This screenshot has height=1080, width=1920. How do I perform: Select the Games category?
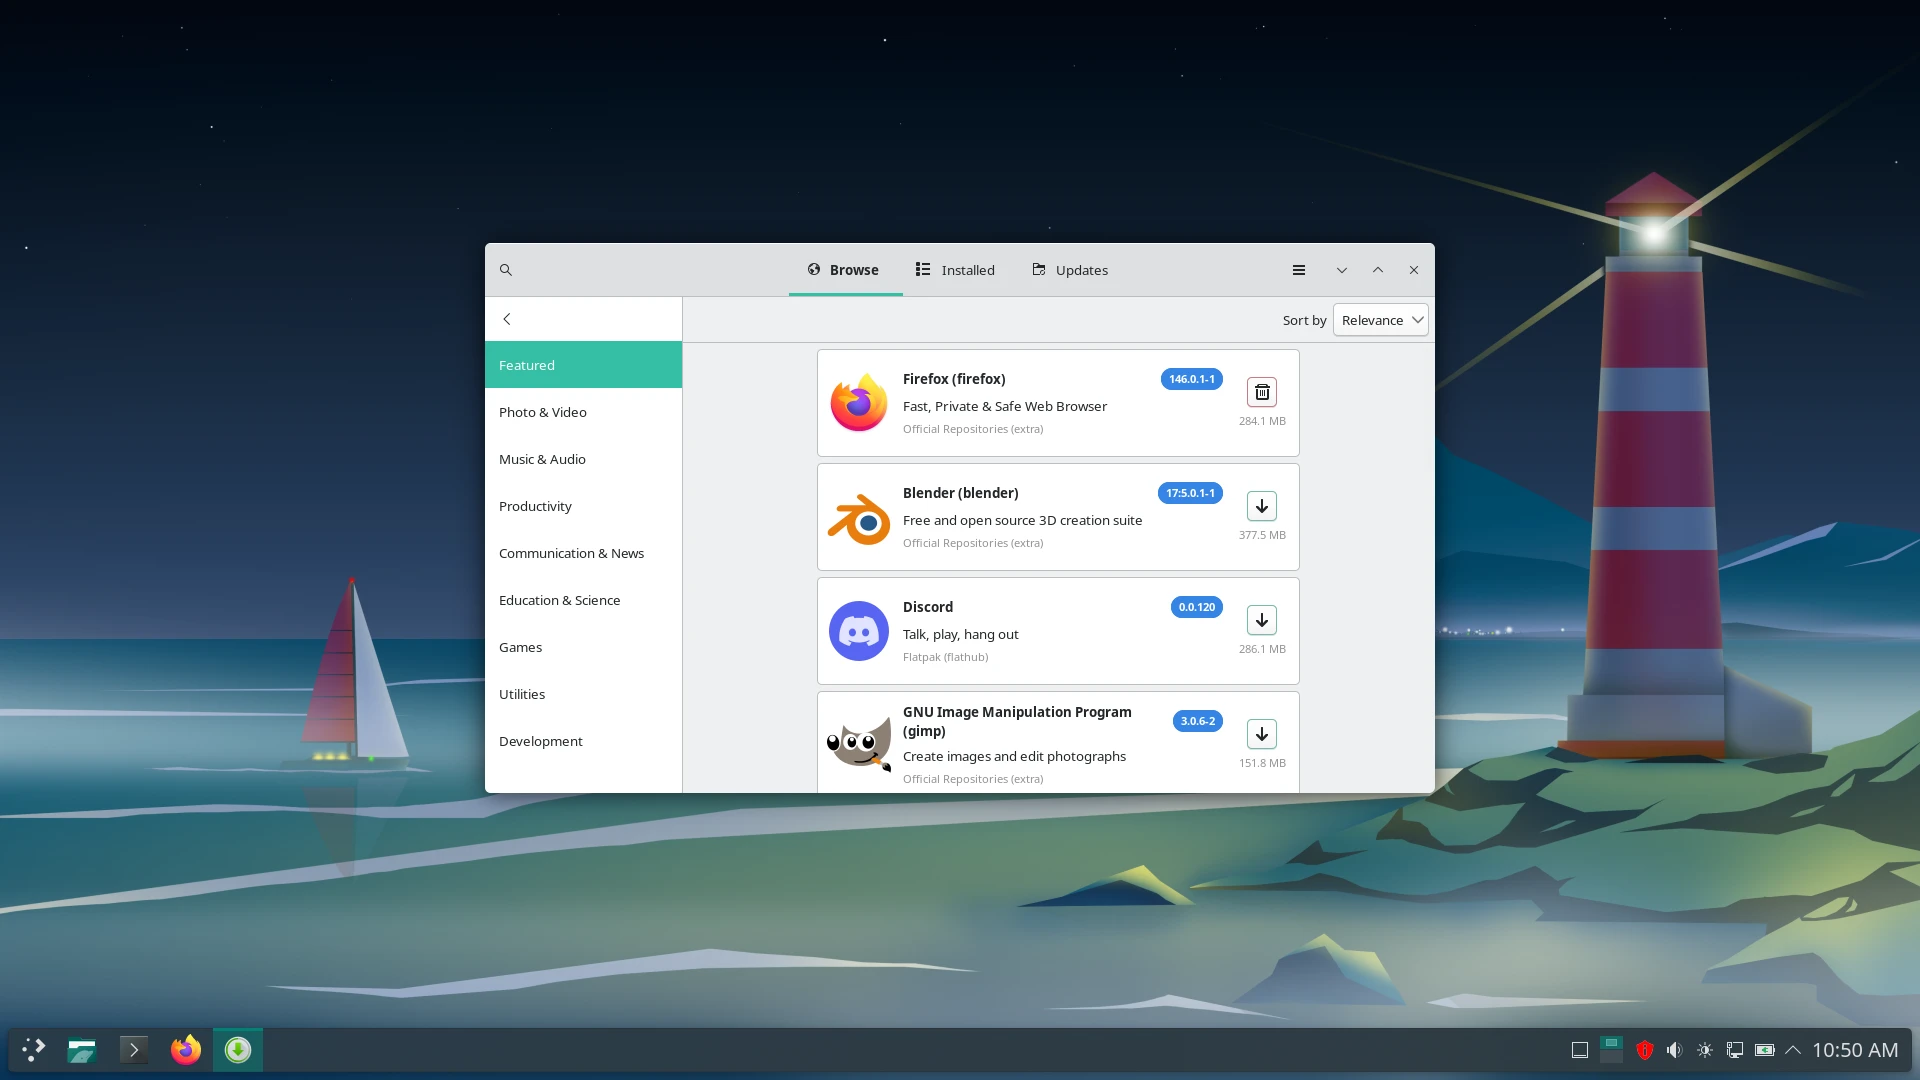point(520,647)
